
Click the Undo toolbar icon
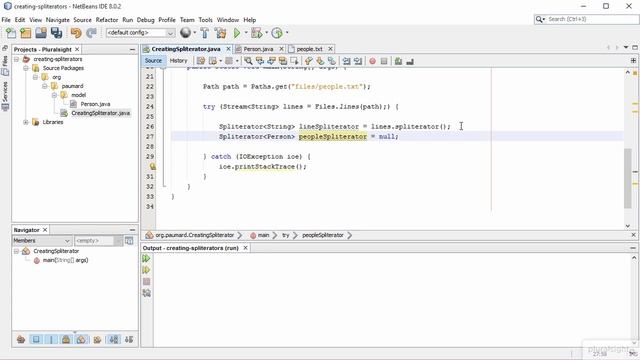76,33
